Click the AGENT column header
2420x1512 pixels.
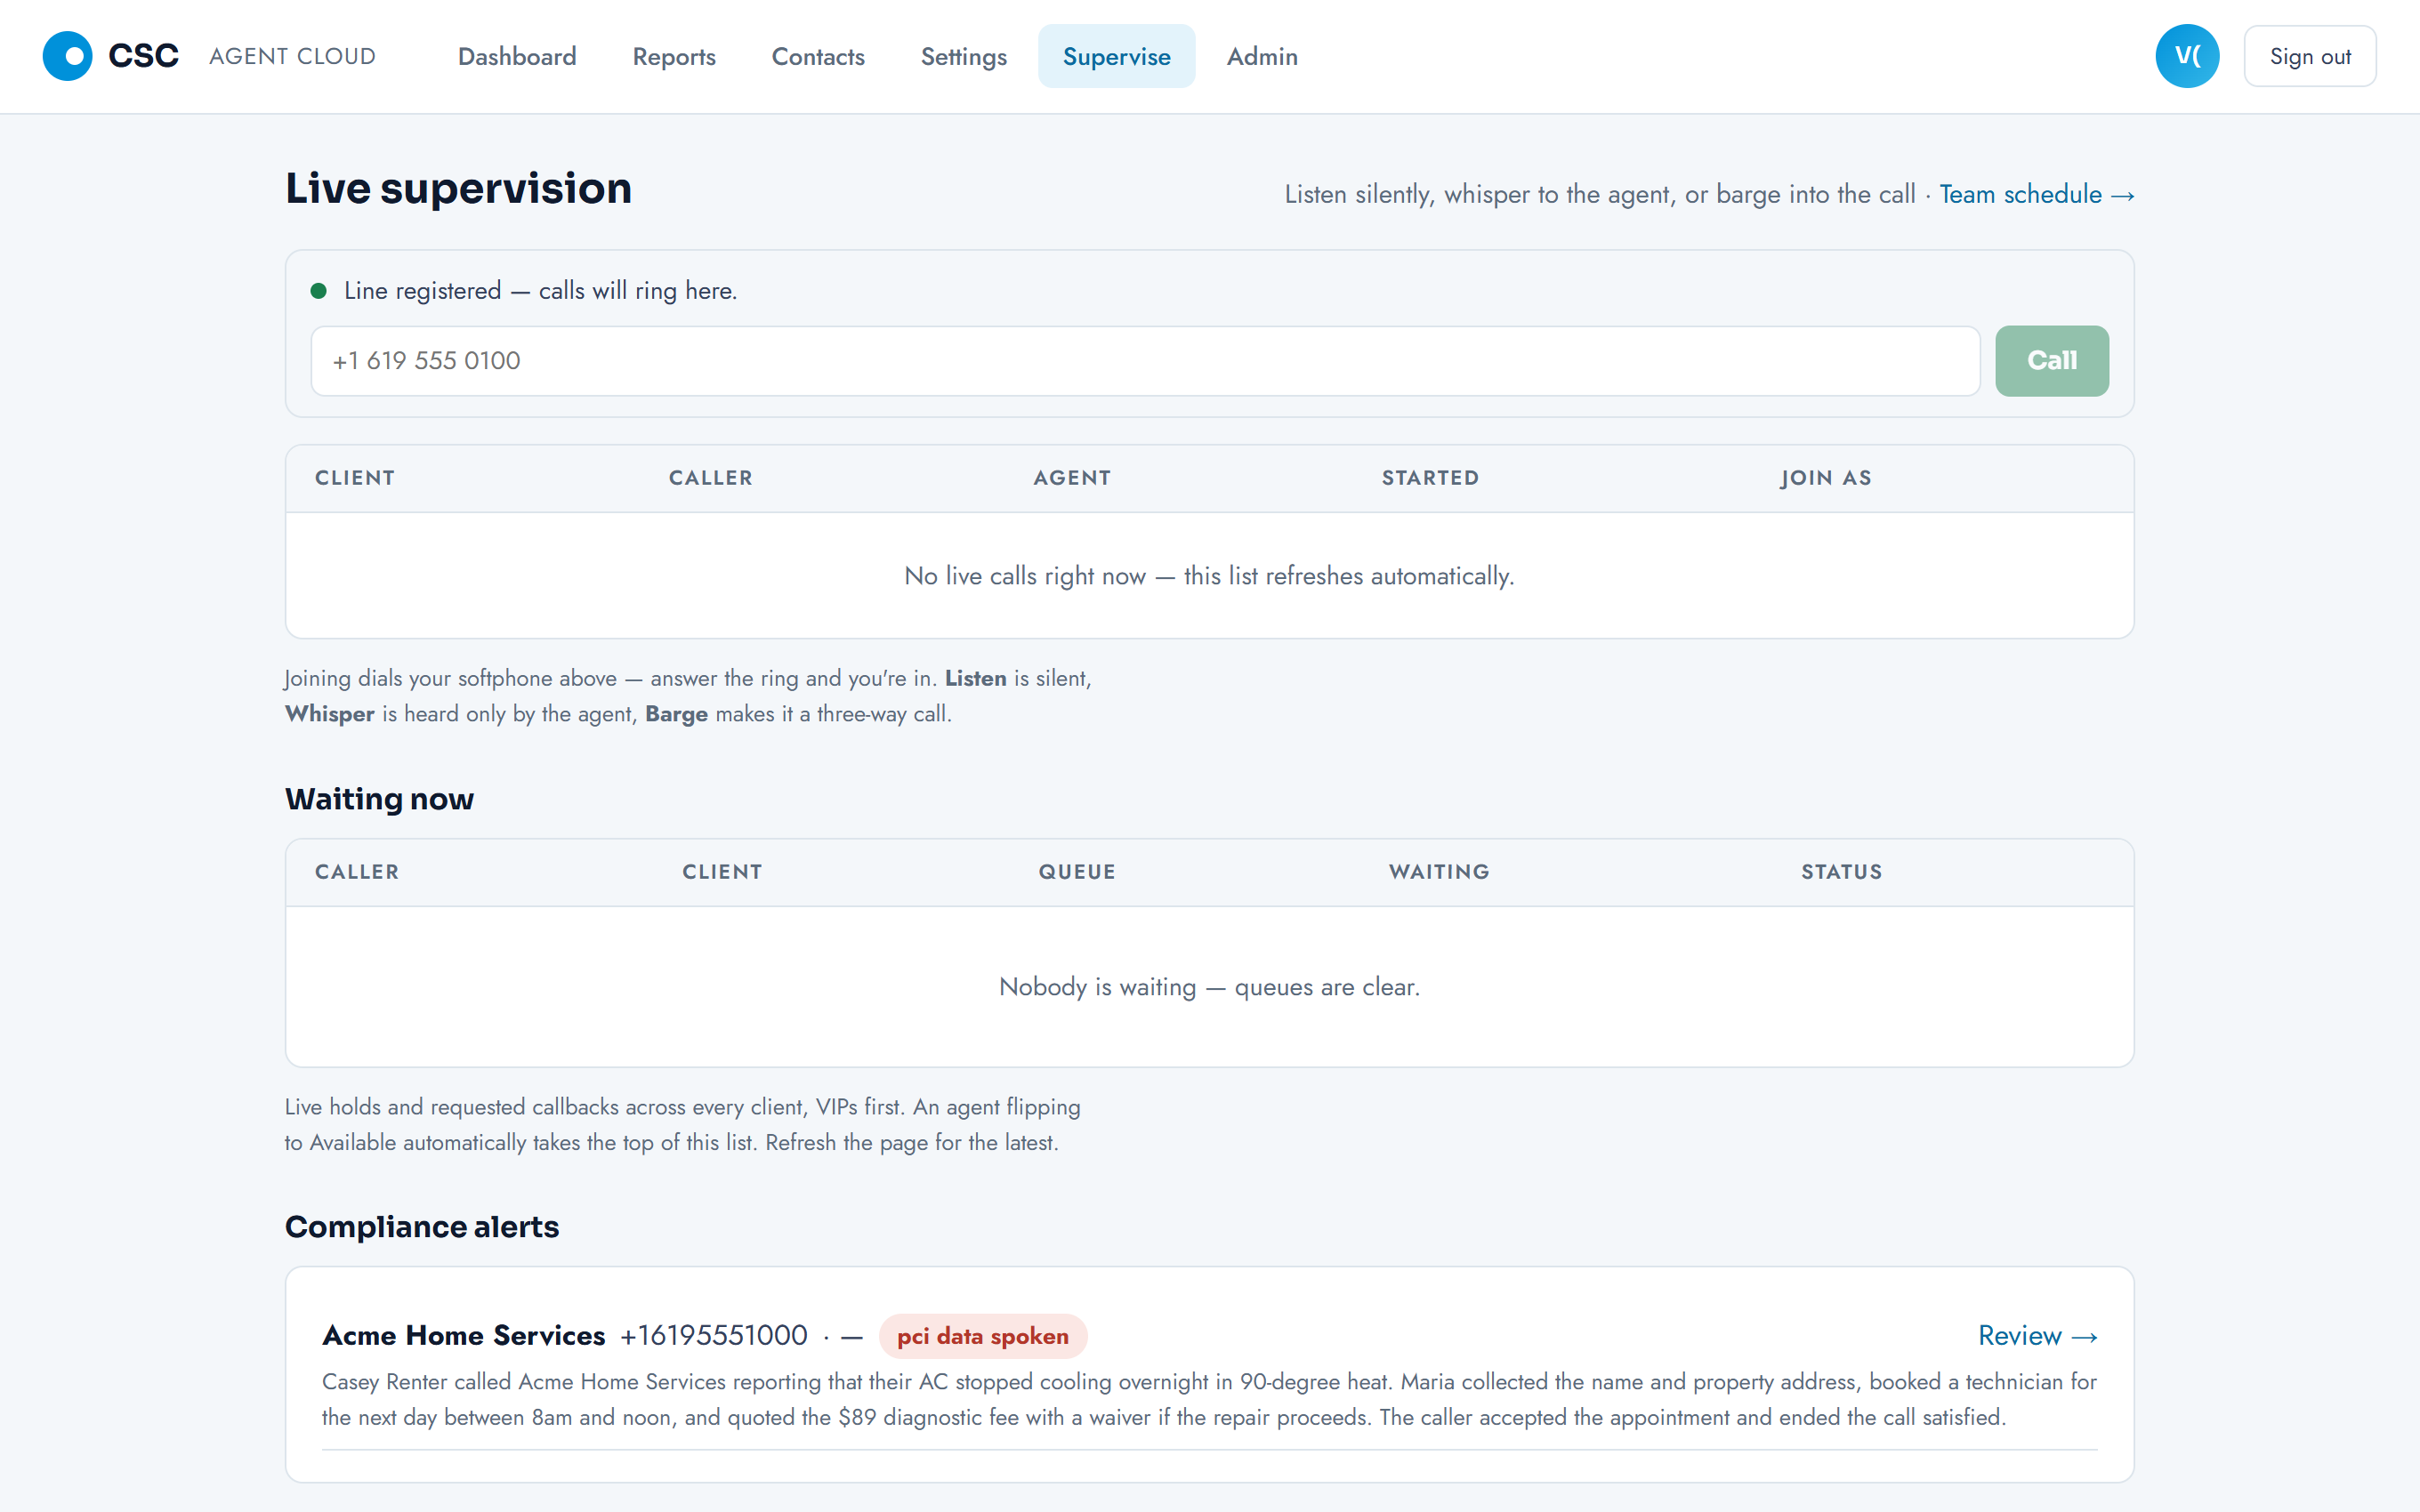(x=1071, y=478)
